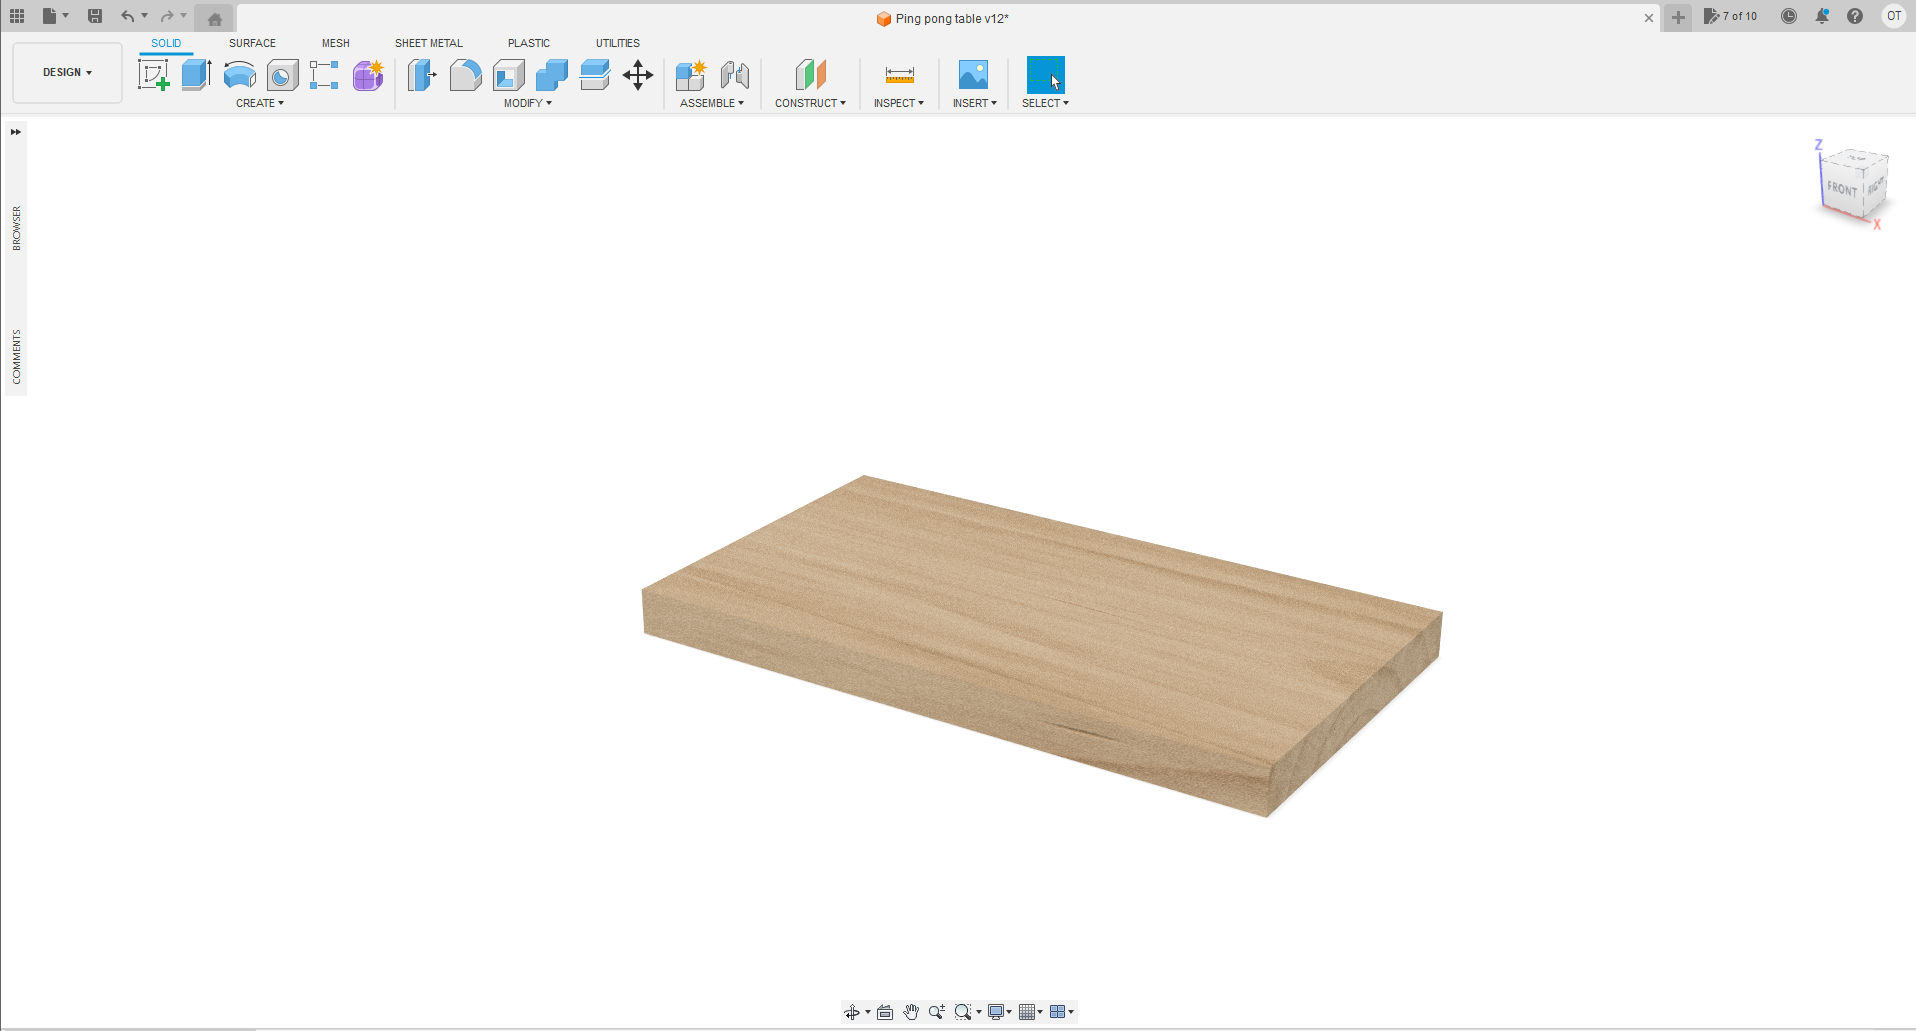Activate the Zoom tool in the navigation bar

936,1012
